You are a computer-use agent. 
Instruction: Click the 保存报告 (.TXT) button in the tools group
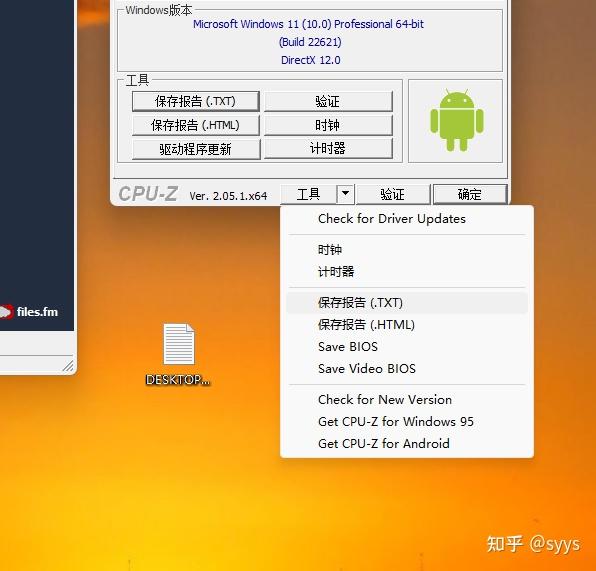click(x=196, y=101)
